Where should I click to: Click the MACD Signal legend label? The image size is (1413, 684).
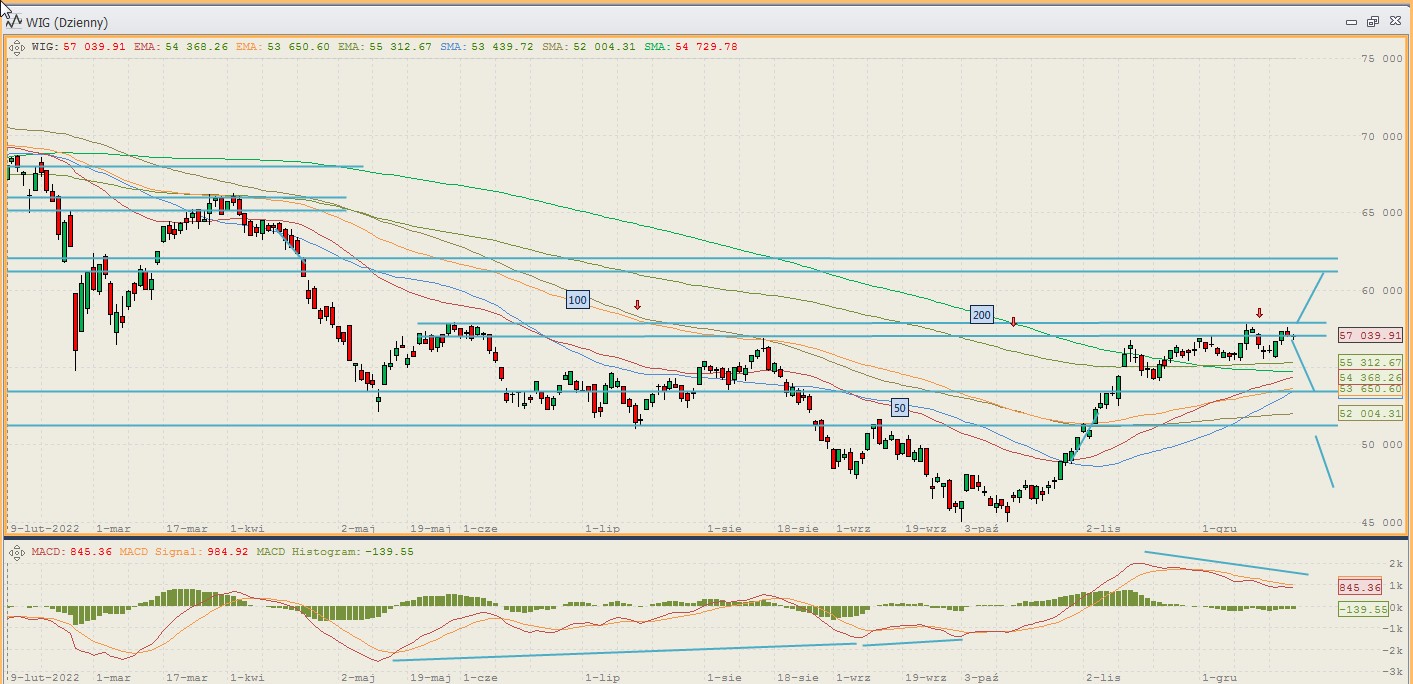[152, 551]
